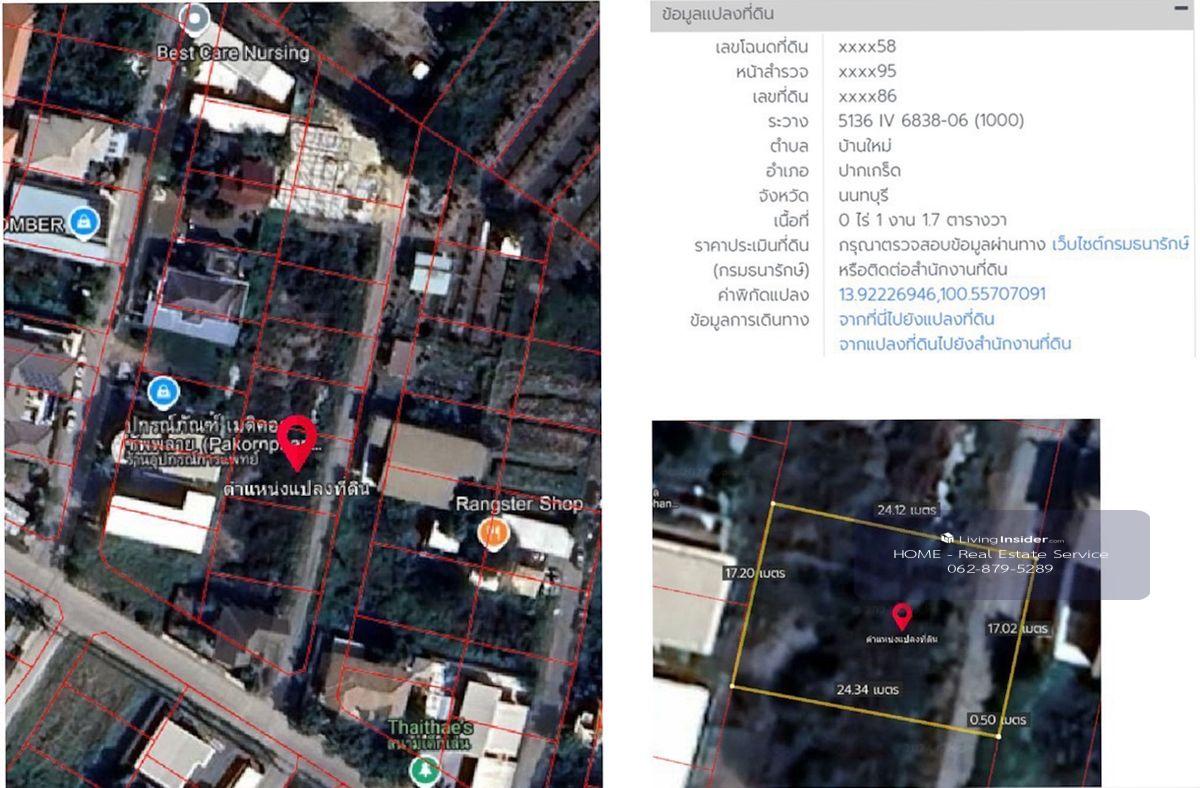This screenshot has width=1200, height=788.
Task: Click the Best Care Nursing map pin
Action: (196, 17)
